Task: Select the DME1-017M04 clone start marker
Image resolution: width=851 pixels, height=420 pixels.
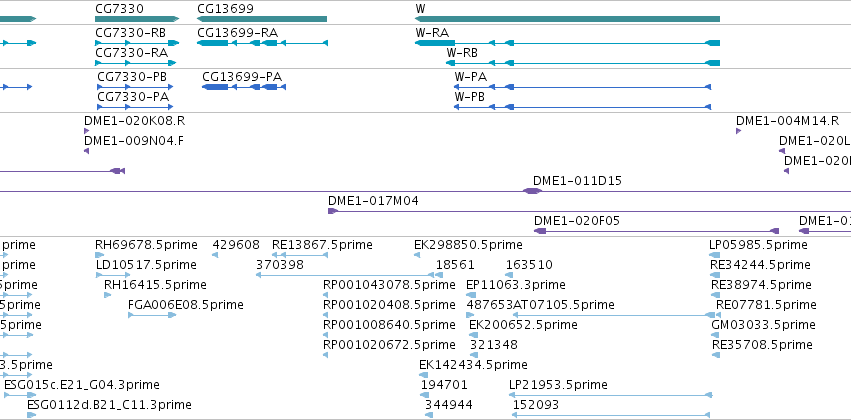Action: tap(333, 211)
